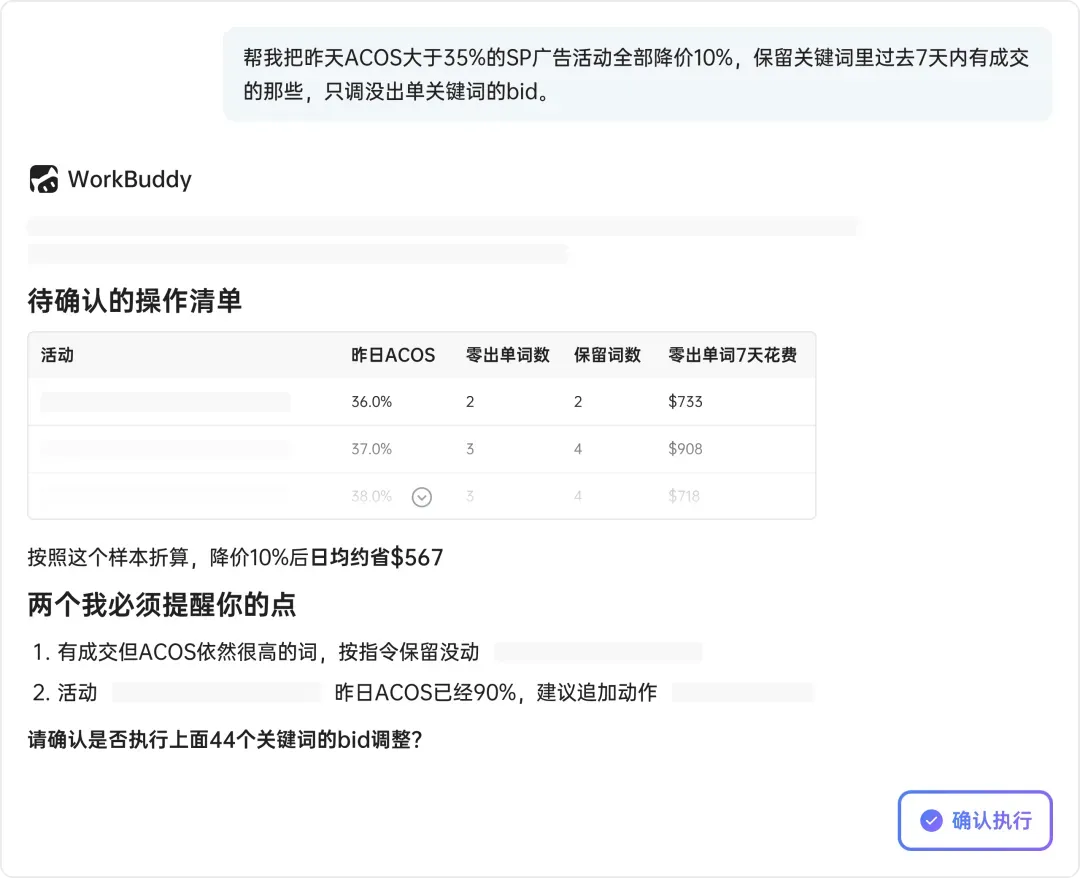Click the 37.0% ACOS cell
Viewport: 1080px width, 878px height.
click(371, 449)
